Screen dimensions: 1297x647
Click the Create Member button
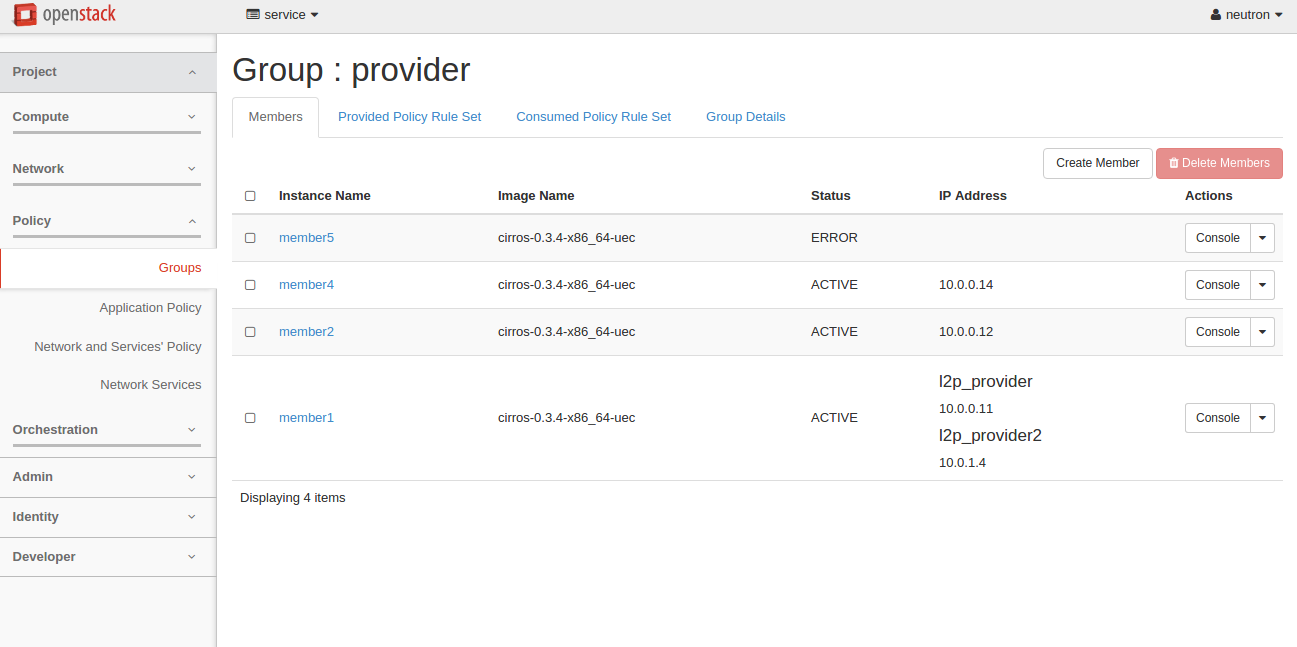[x=1097, y=163]
